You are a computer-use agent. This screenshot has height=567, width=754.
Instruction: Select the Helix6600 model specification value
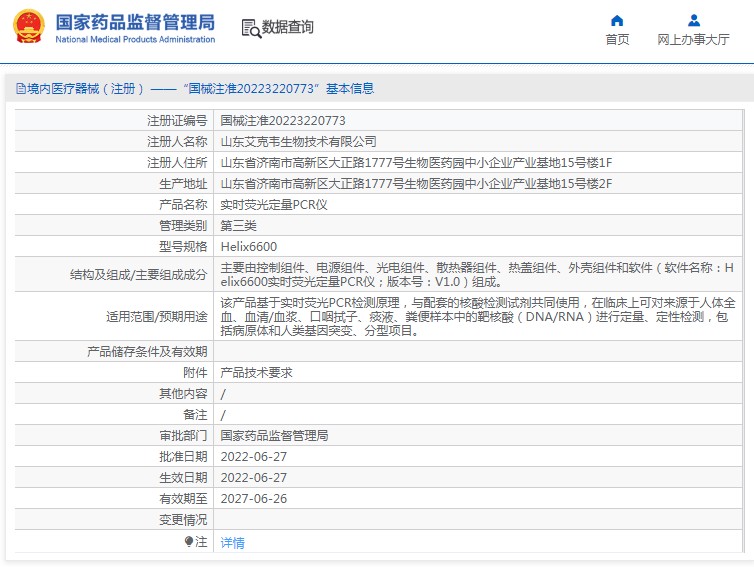[x=249, y=247]
